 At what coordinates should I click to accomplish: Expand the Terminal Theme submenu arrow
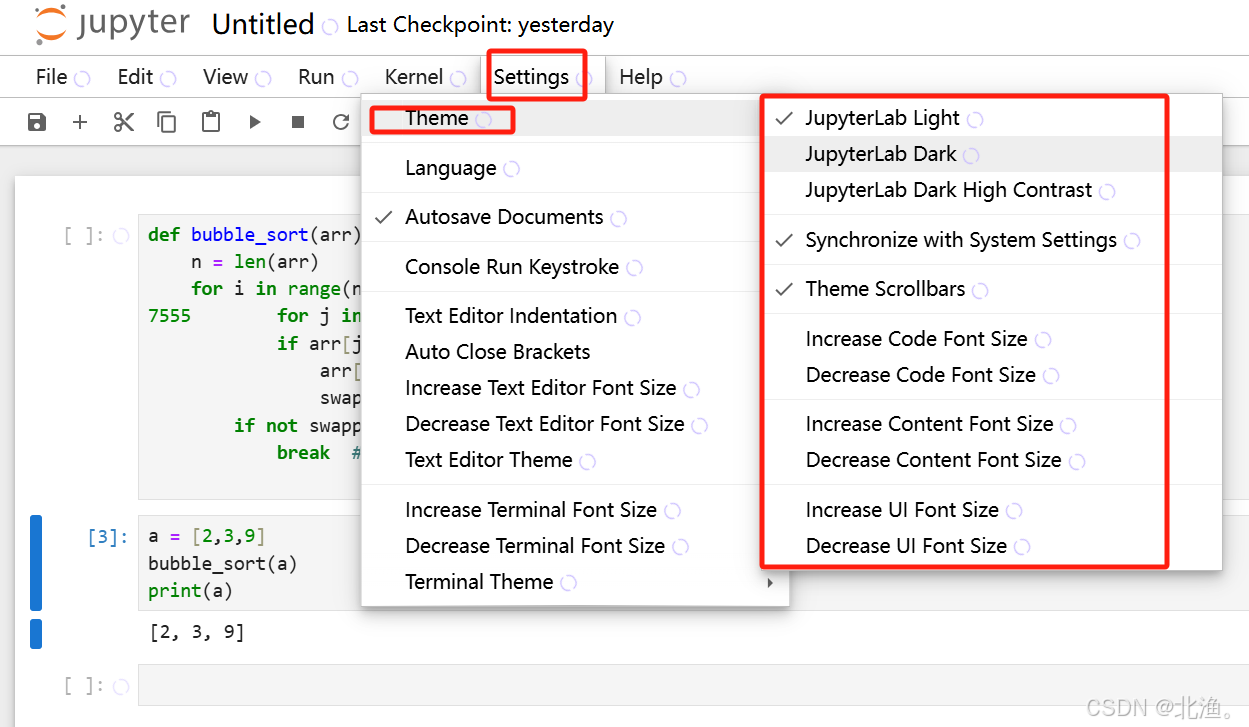pyautogui.click(x=769, y=582)
